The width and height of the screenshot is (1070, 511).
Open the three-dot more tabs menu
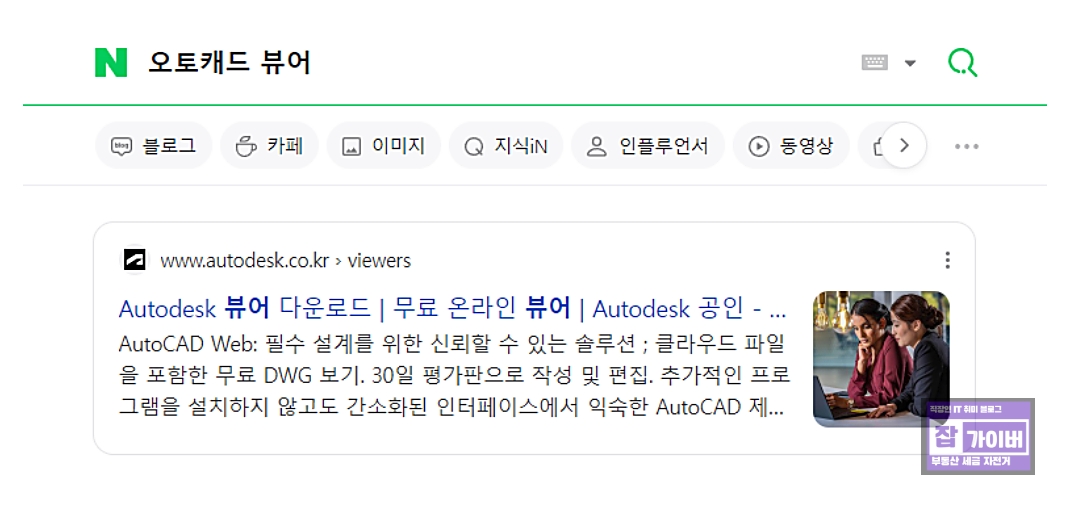click(966, 146)
